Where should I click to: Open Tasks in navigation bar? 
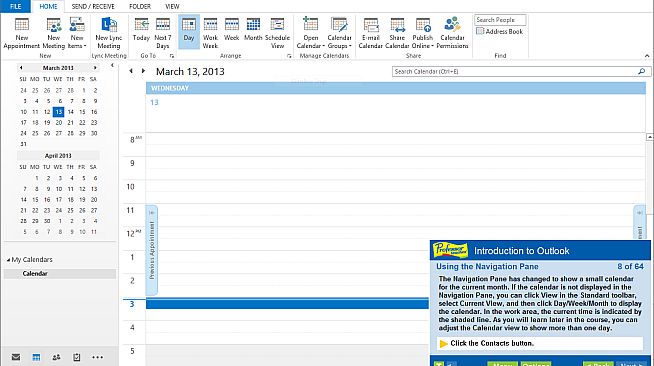[77, 357]
